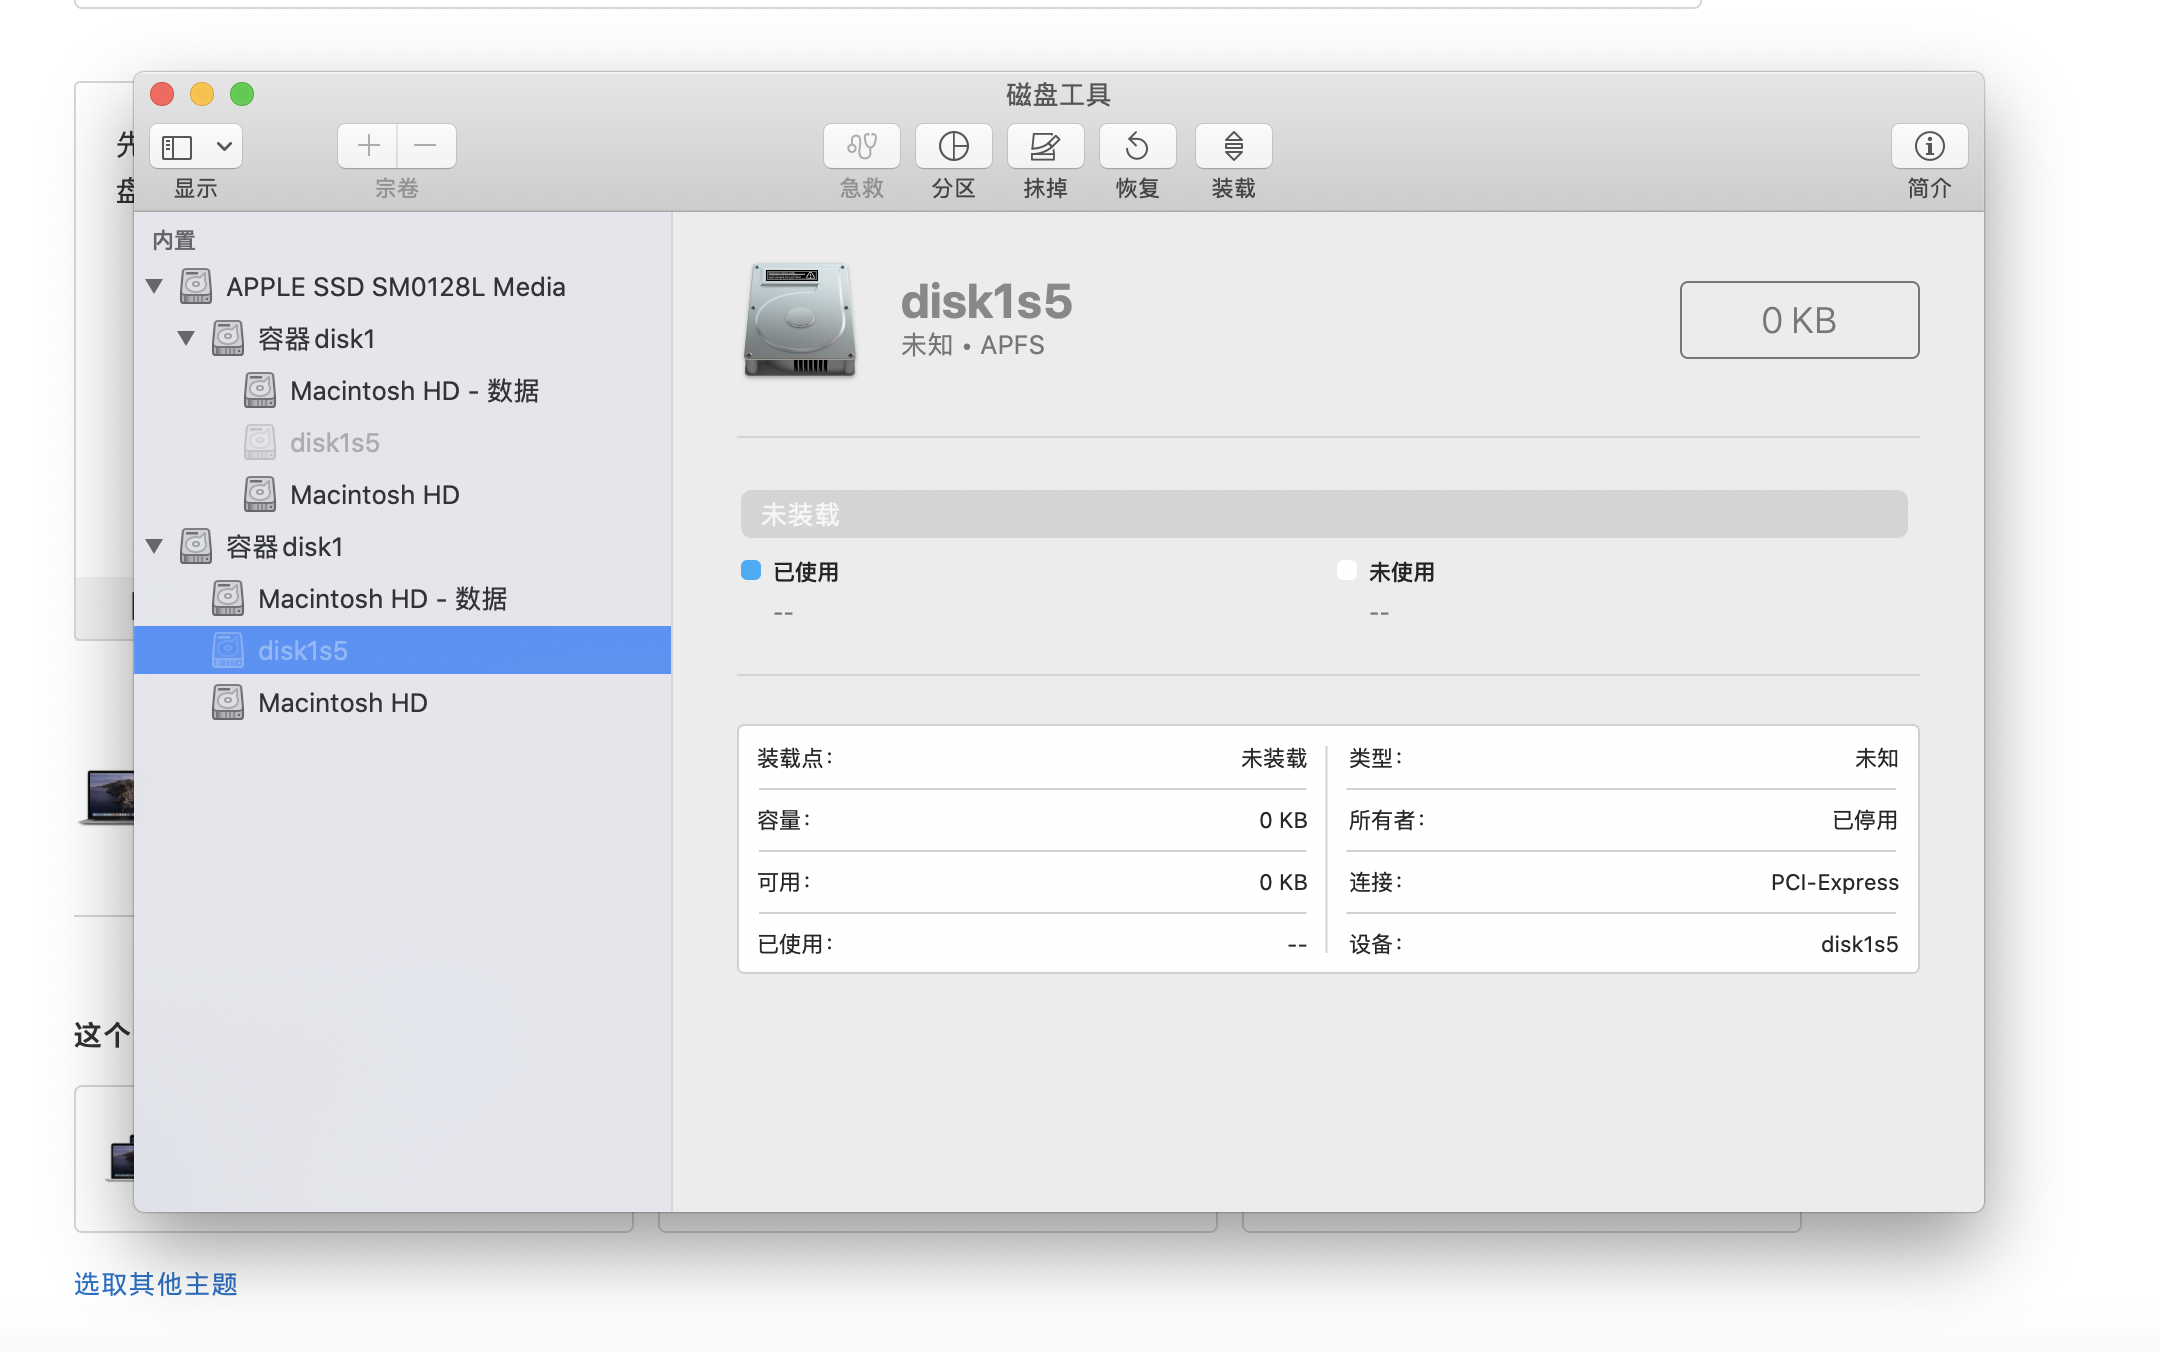Click the Restore (恢复) toolbar icon

[1137, 147]
